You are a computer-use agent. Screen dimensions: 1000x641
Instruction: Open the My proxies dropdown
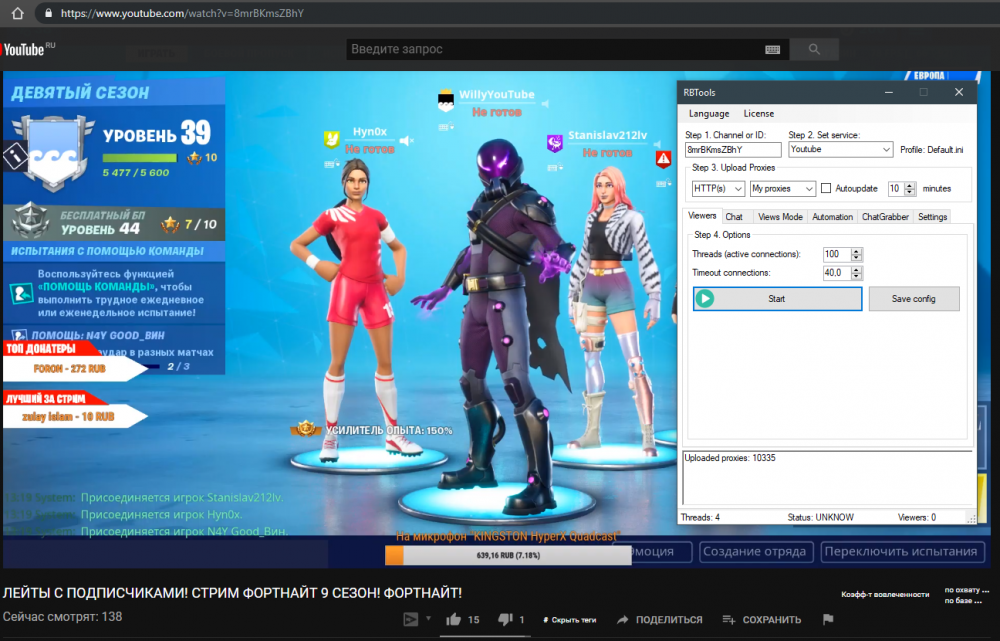coord(783,188)
